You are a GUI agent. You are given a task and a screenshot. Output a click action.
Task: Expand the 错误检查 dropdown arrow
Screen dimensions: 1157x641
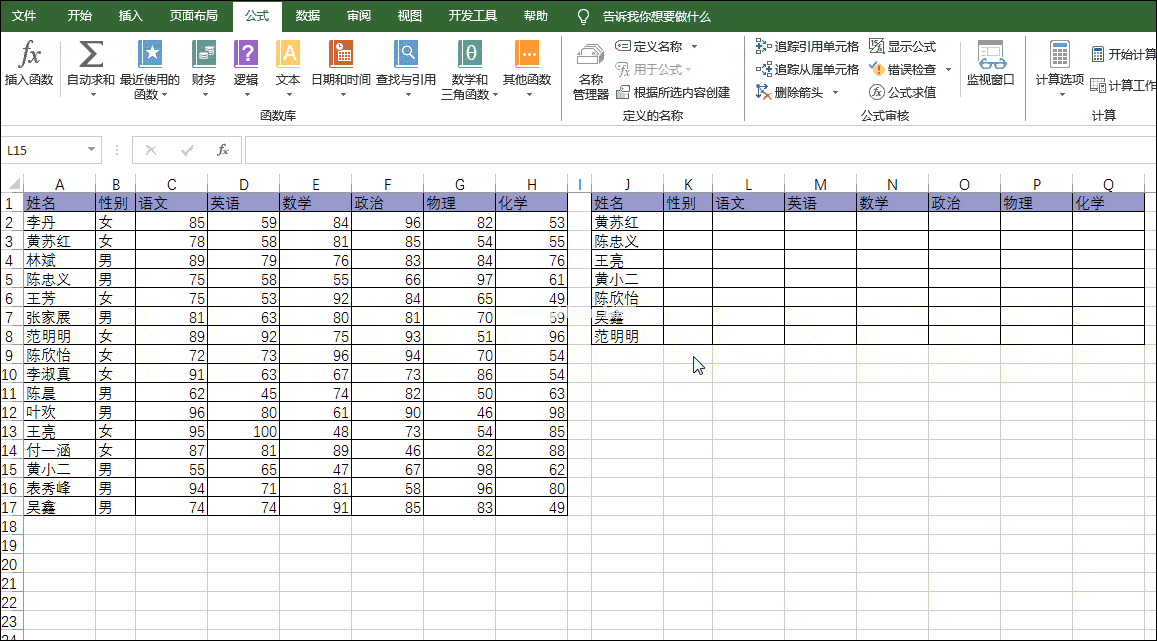(x=948, y=70)
